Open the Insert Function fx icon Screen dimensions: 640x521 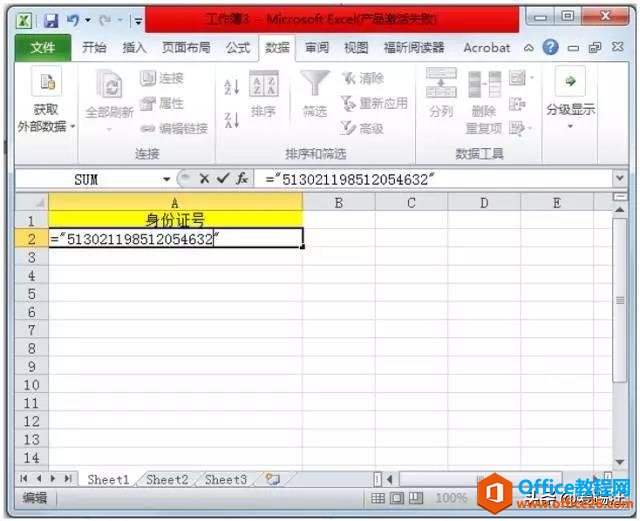pos(242,178)
